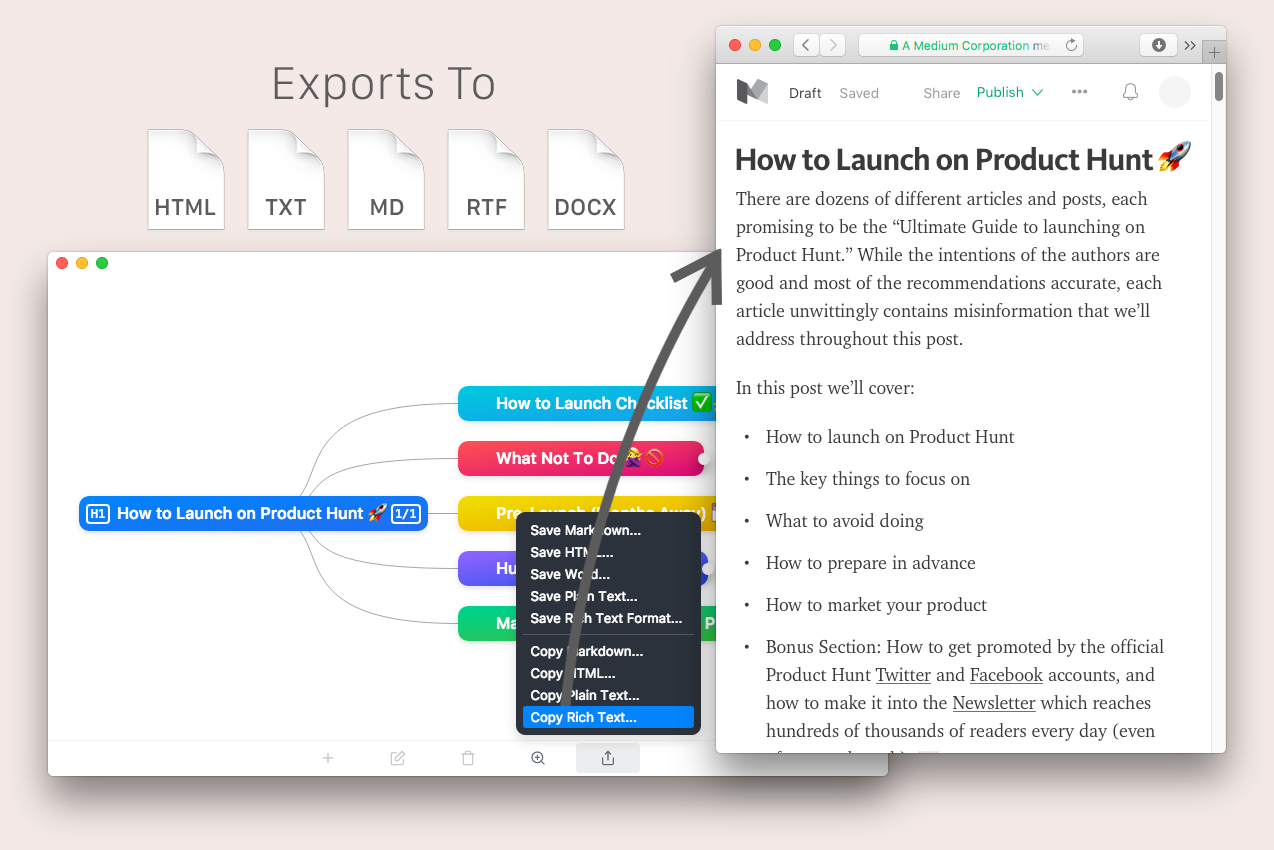1274x850 pixels.
Task: Click the TXT file icon
Action: pyautogui.click(x=286, y=179)
